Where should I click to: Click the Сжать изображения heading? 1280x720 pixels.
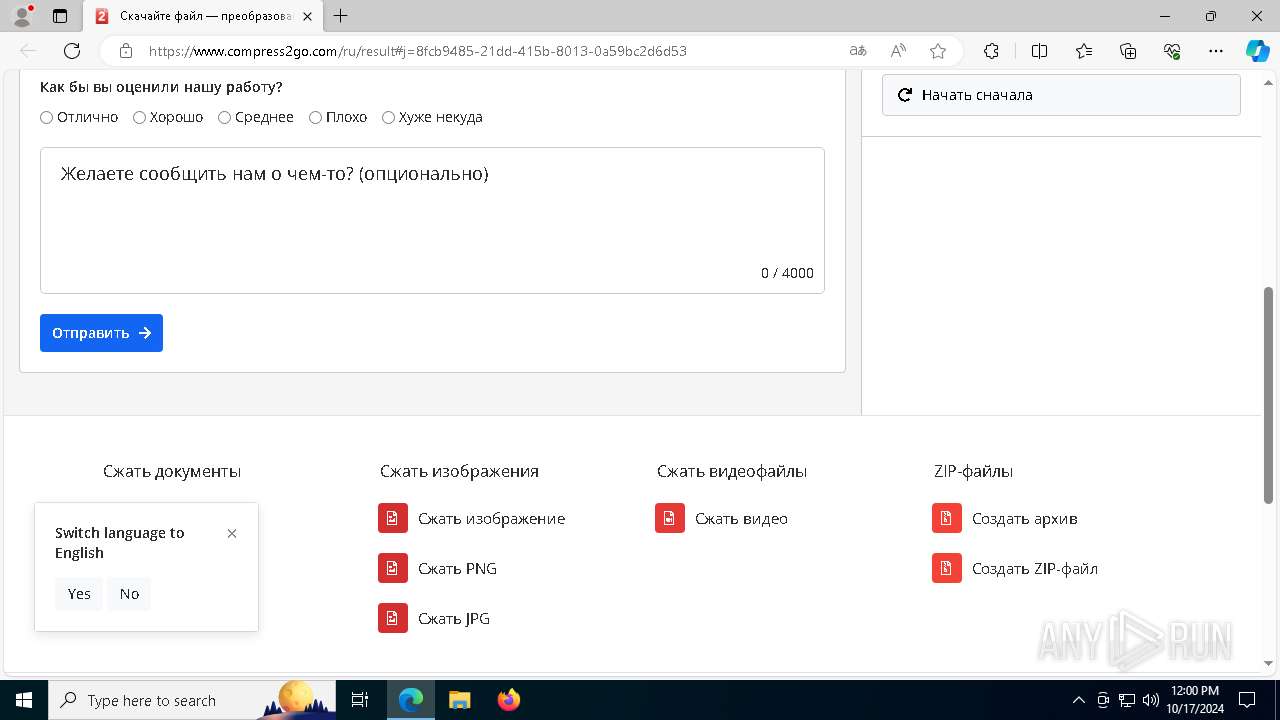pyautogui.click(x=459, y=471)
